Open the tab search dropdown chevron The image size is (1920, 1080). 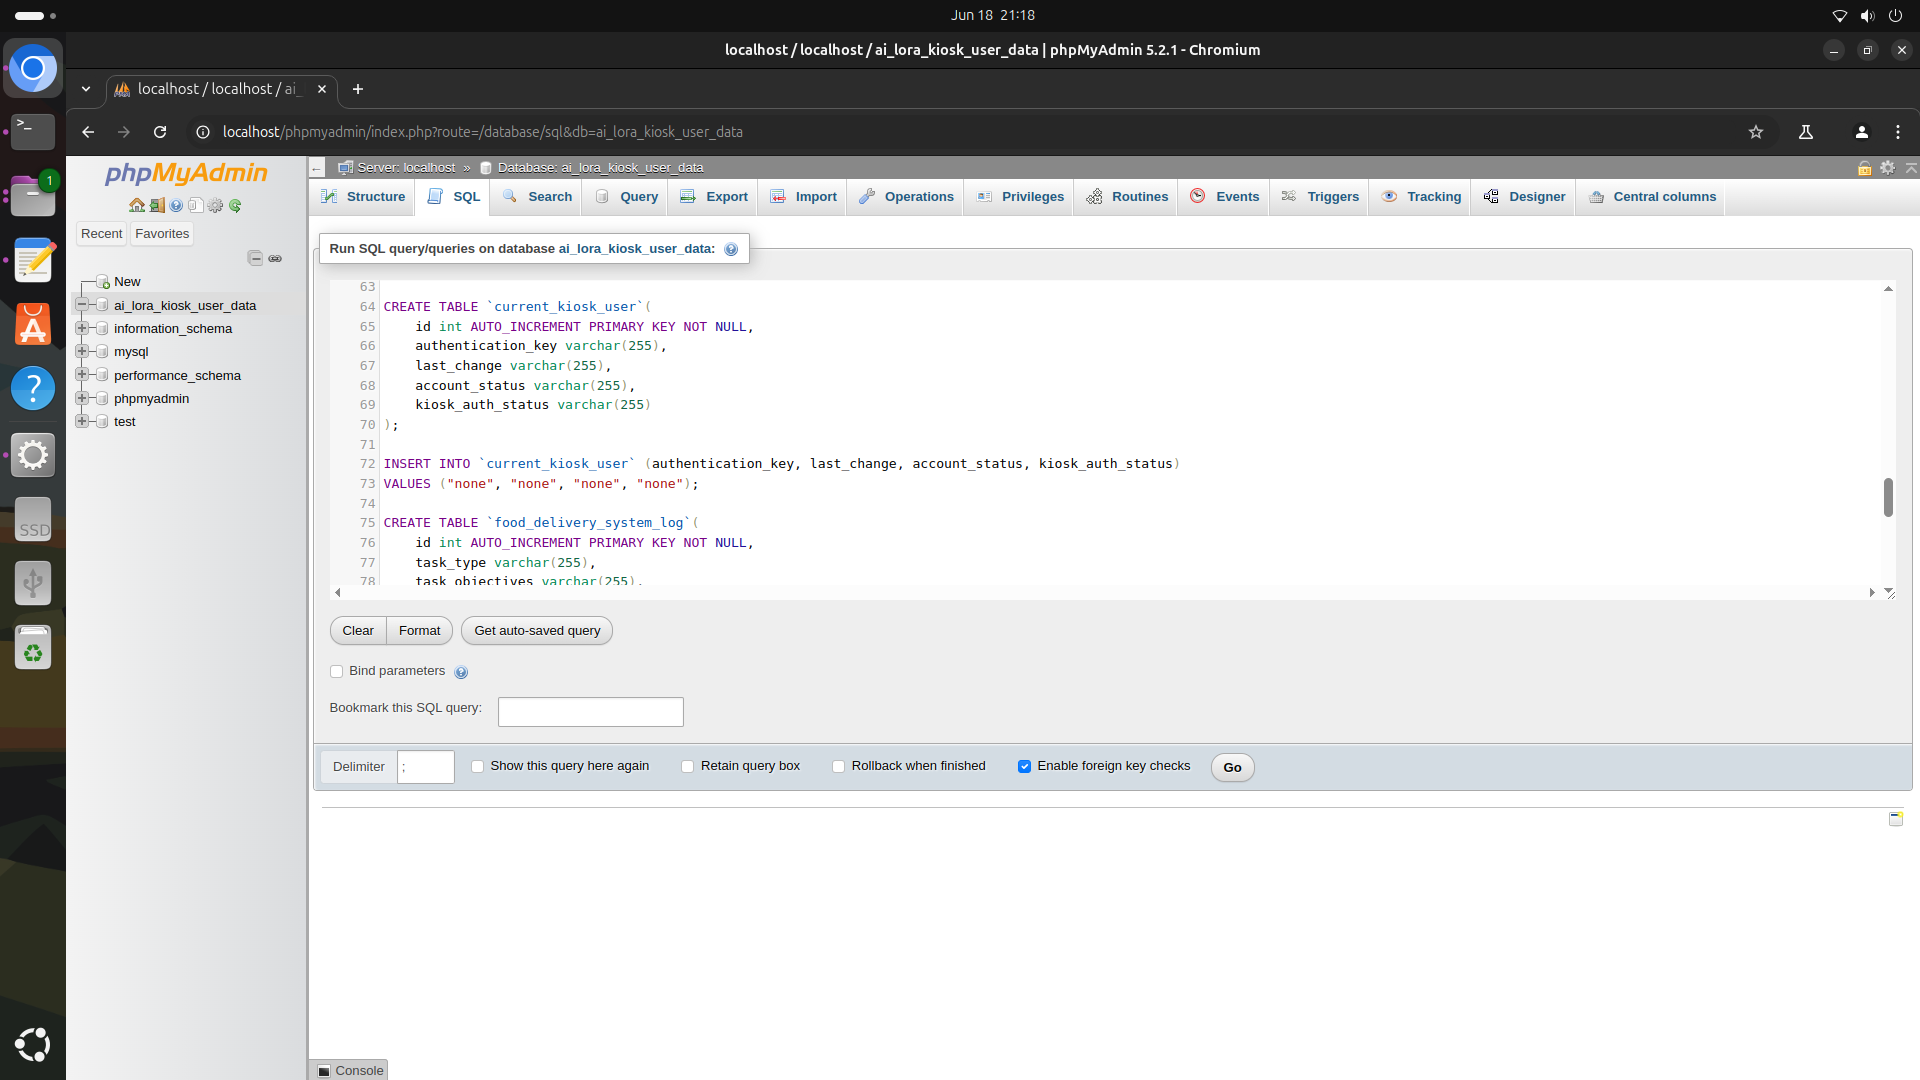coord(86,89)
